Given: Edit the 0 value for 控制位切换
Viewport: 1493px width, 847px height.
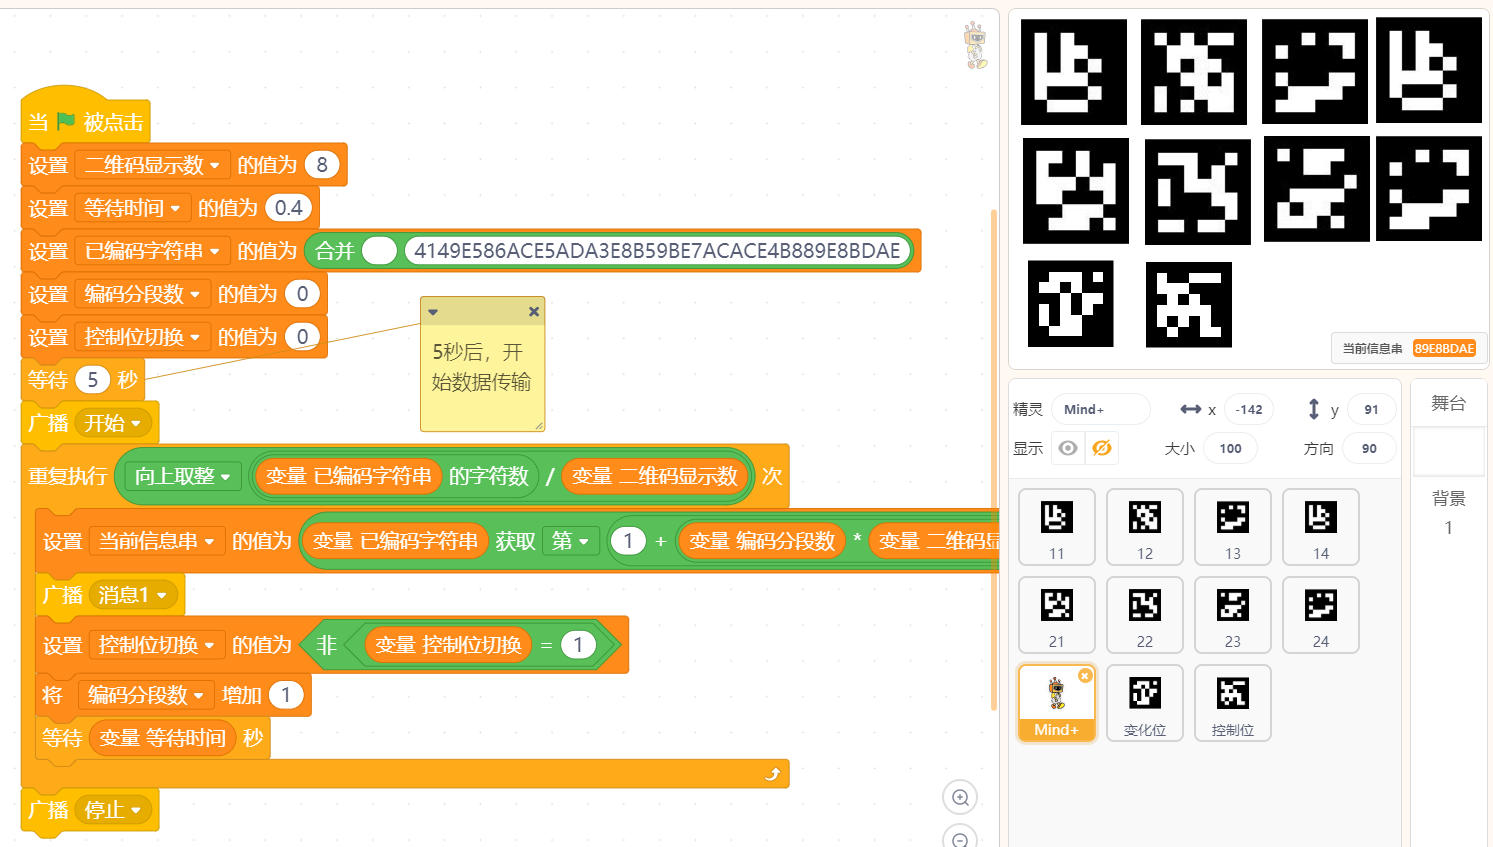Looking at the screenshot, I should (x=302, y=337).
